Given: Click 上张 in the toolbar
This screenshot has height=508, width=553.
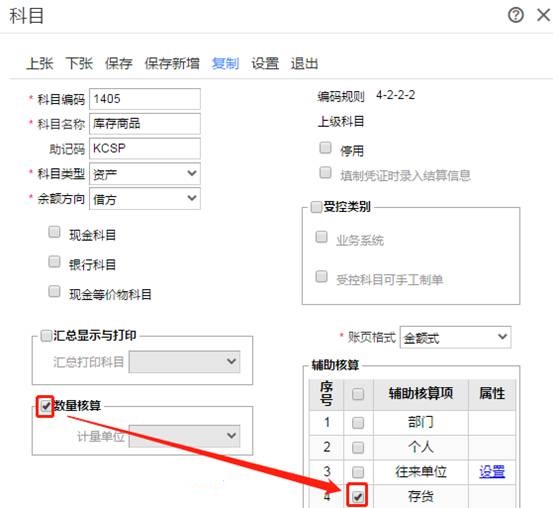Looking at the screenshot, I should click(x=40, y=64).
